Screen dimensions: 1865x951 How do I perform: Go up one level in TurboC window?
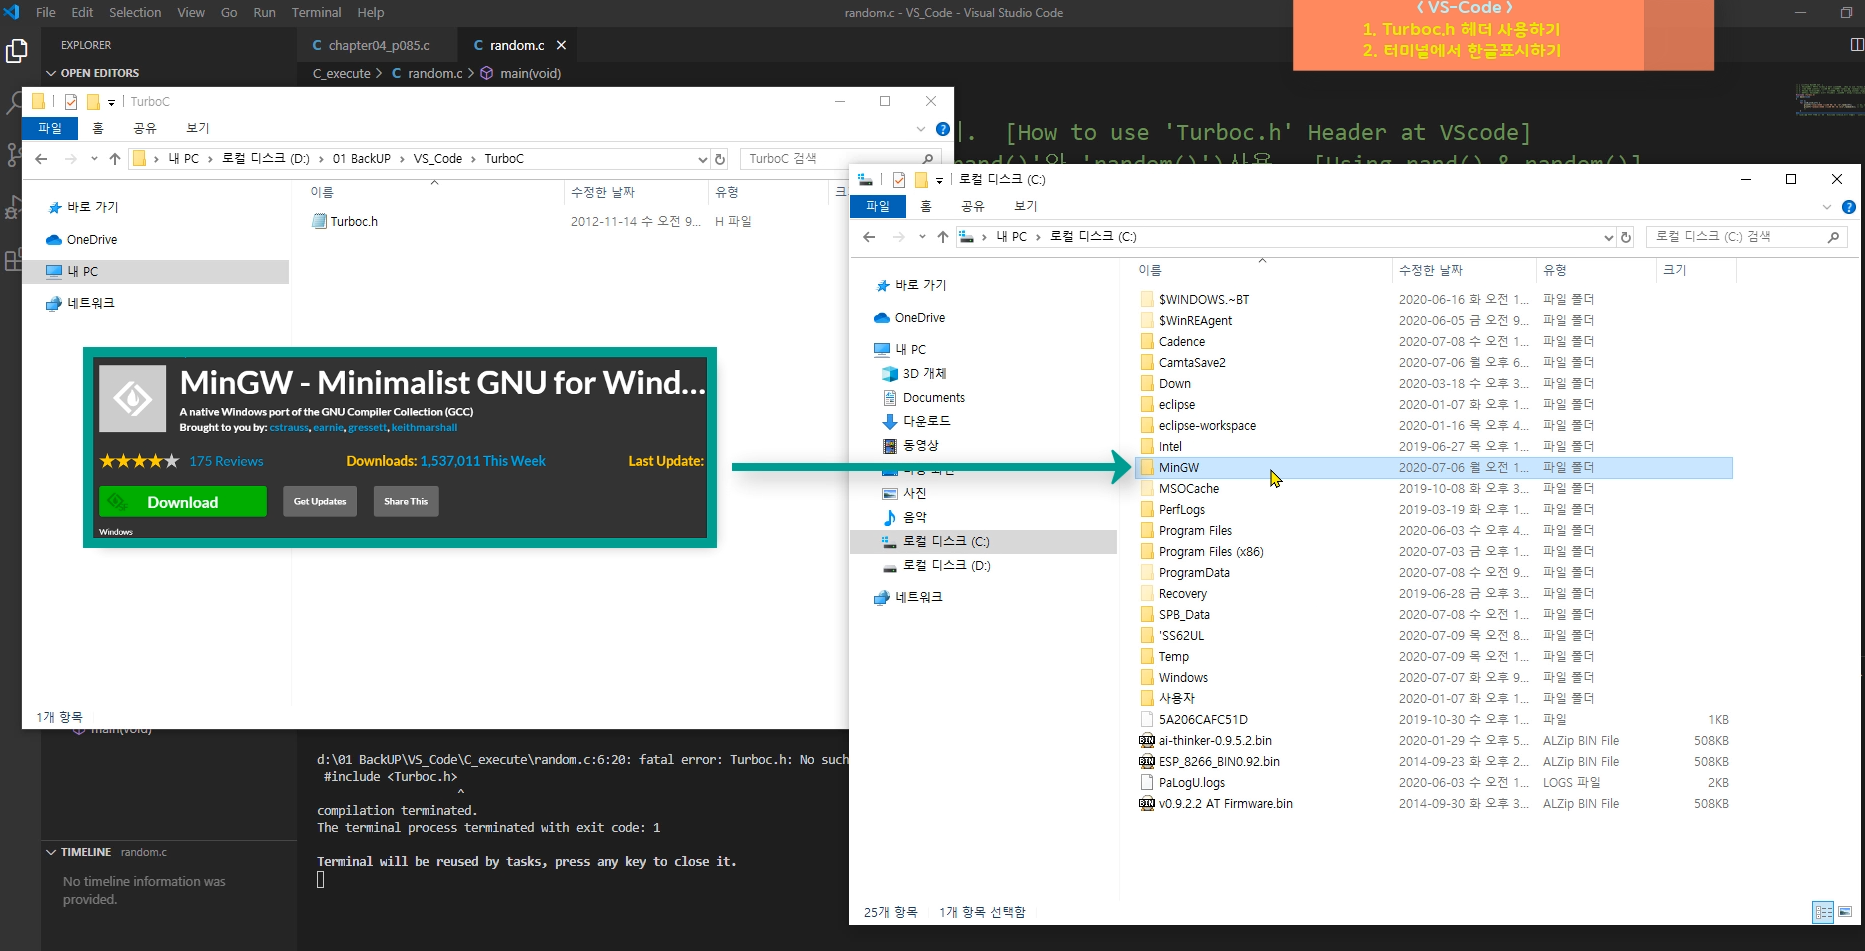click(115, 158)
